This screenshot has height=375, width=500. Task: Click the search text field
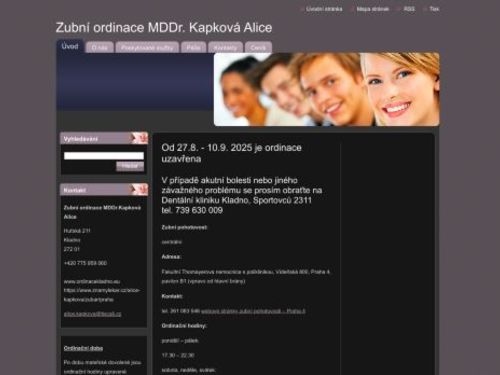104,156
